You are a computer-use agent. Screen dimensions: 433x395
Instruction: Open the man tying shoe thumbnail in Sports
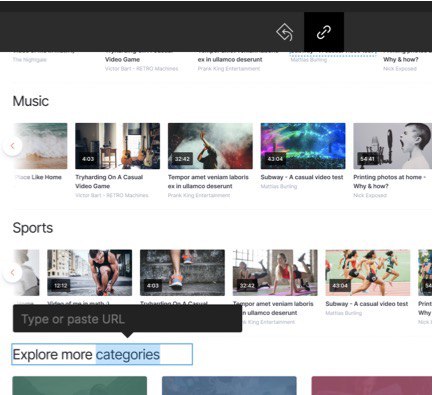89,273
